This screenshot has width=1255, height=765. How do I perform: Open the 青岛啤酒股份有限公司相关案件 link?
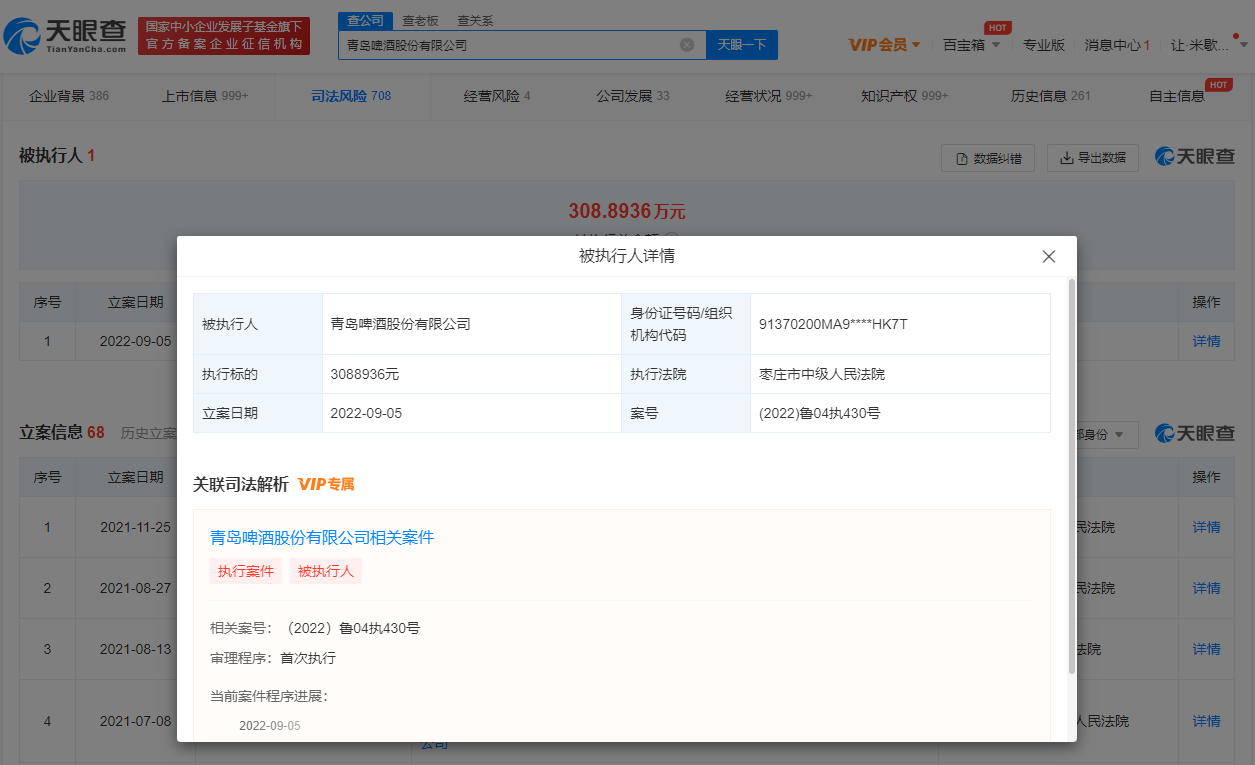pos(322,537)
